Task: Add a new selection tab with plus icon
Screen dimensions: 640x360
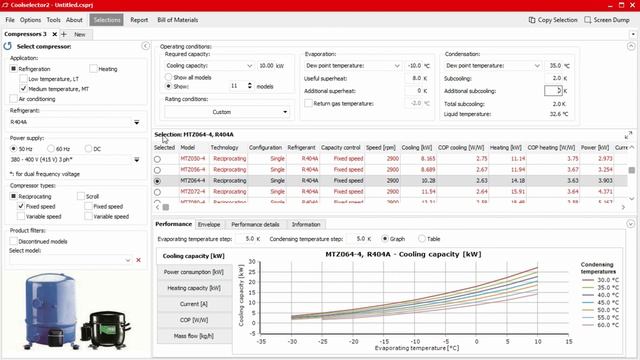Action: [64, 34]
